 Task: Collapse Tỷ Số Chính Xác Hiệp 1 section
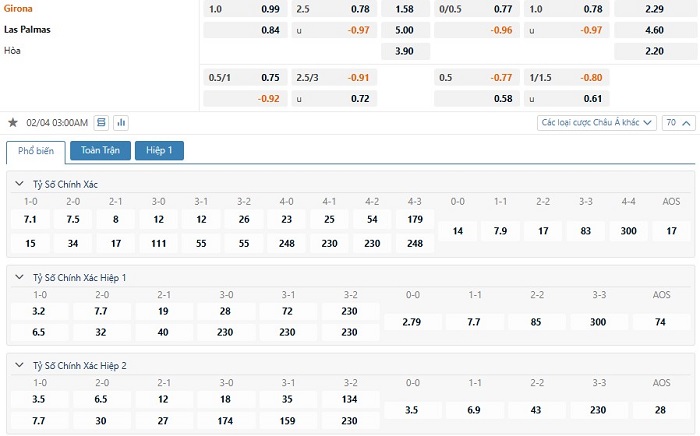[x=19, y=277]
